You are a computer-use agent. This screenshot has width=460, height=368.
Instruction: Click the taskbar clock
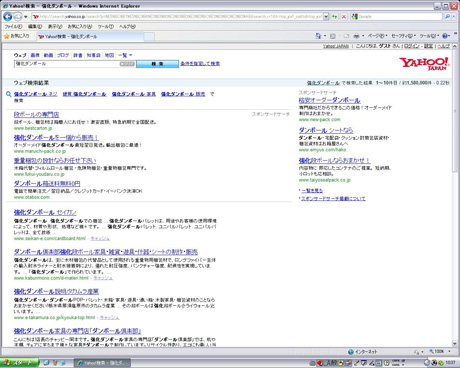click(450, 363)
